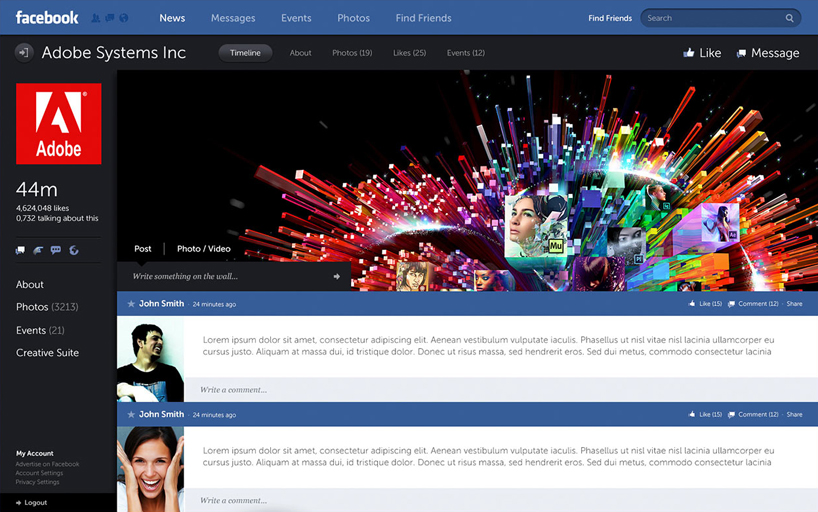Open friend requests icon in top bar

(x=95, y=18)
